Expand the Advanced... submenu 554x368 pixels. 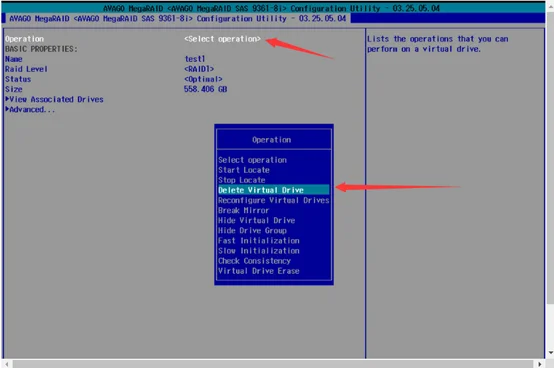pyautogui.click(x=30, y=110)
